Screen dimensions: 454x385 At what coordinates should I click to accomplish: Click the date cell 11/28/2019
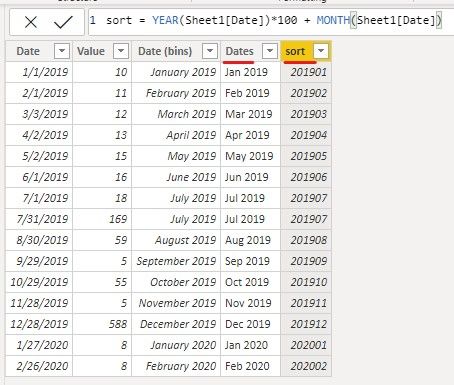(x=39, y=303)
